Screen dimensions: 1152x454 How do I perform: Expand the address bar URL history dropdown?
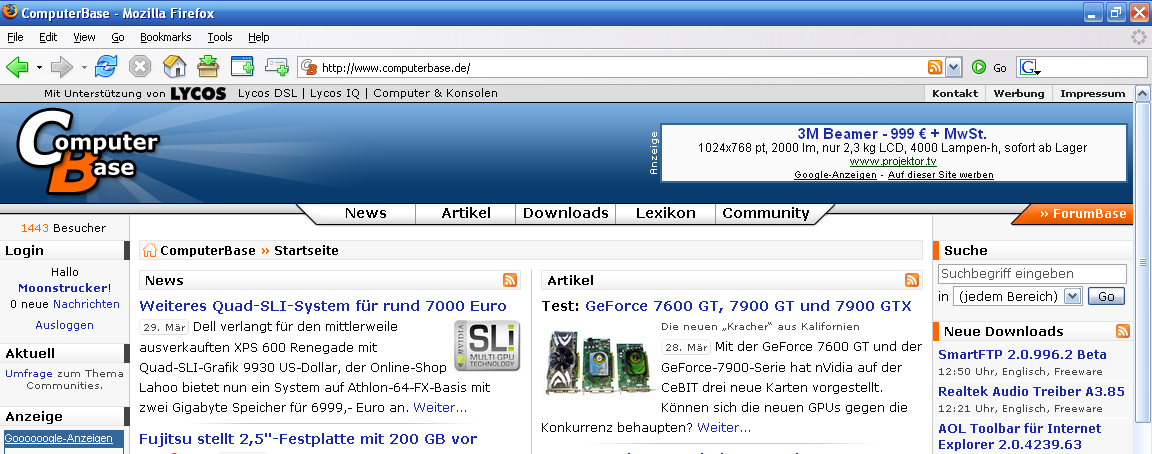click(953, 68)
